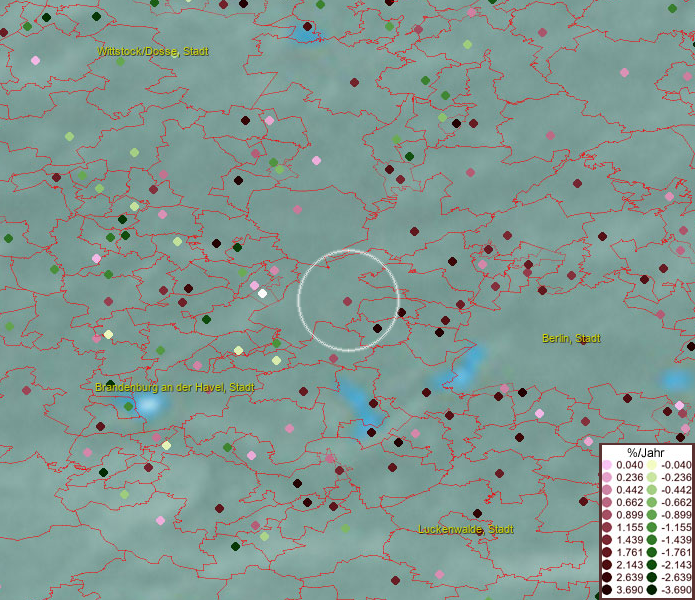This screenshot has height=600, width=695.
Task: Click the %/Jahr legend title
Action: click(x=645, y=452)
